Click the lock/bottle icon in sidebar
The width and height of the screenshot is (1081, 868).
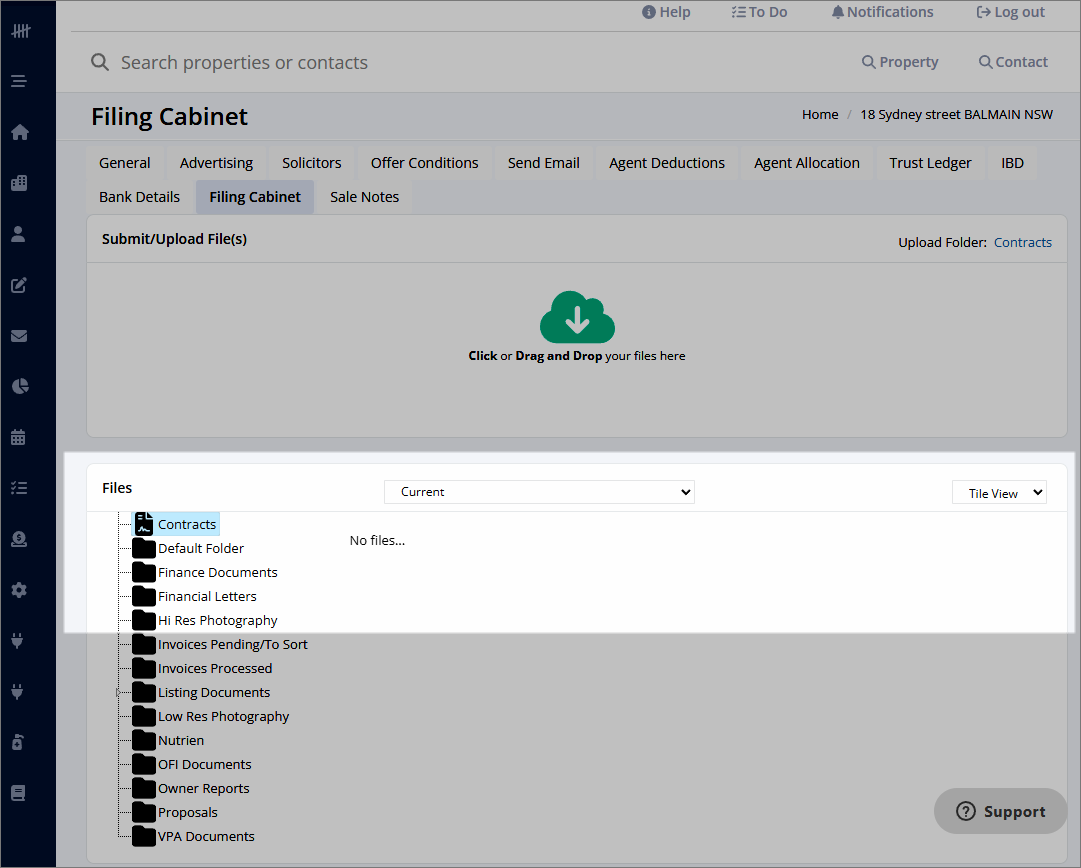[x=18, y=743]
